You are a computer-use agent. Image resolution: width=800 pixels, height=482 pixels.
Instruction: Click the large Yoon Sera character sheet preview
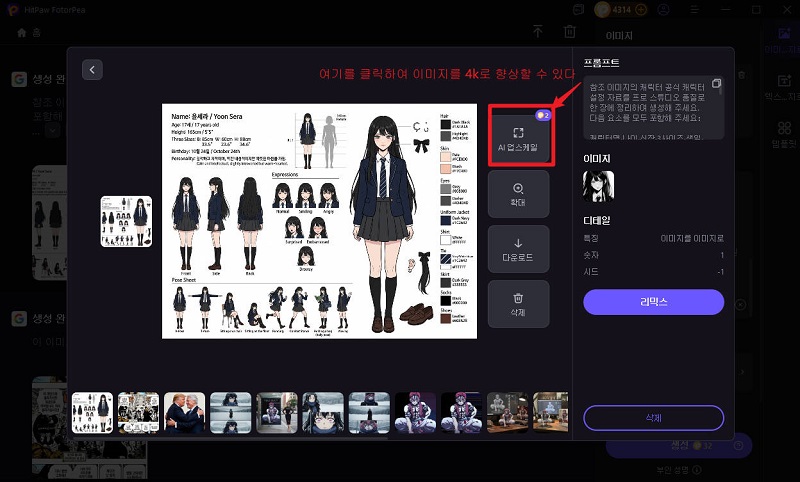click(319, 221)
